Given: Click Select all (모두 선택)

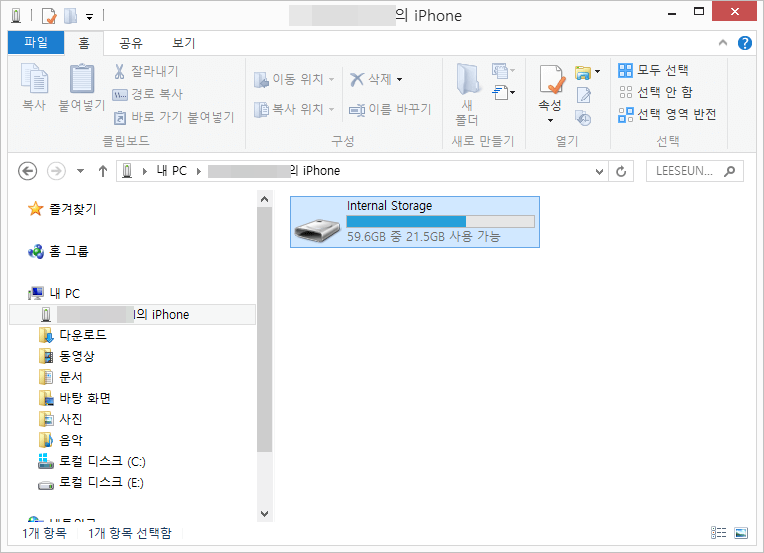Looking at the screenshot, I should click(653, 70).
